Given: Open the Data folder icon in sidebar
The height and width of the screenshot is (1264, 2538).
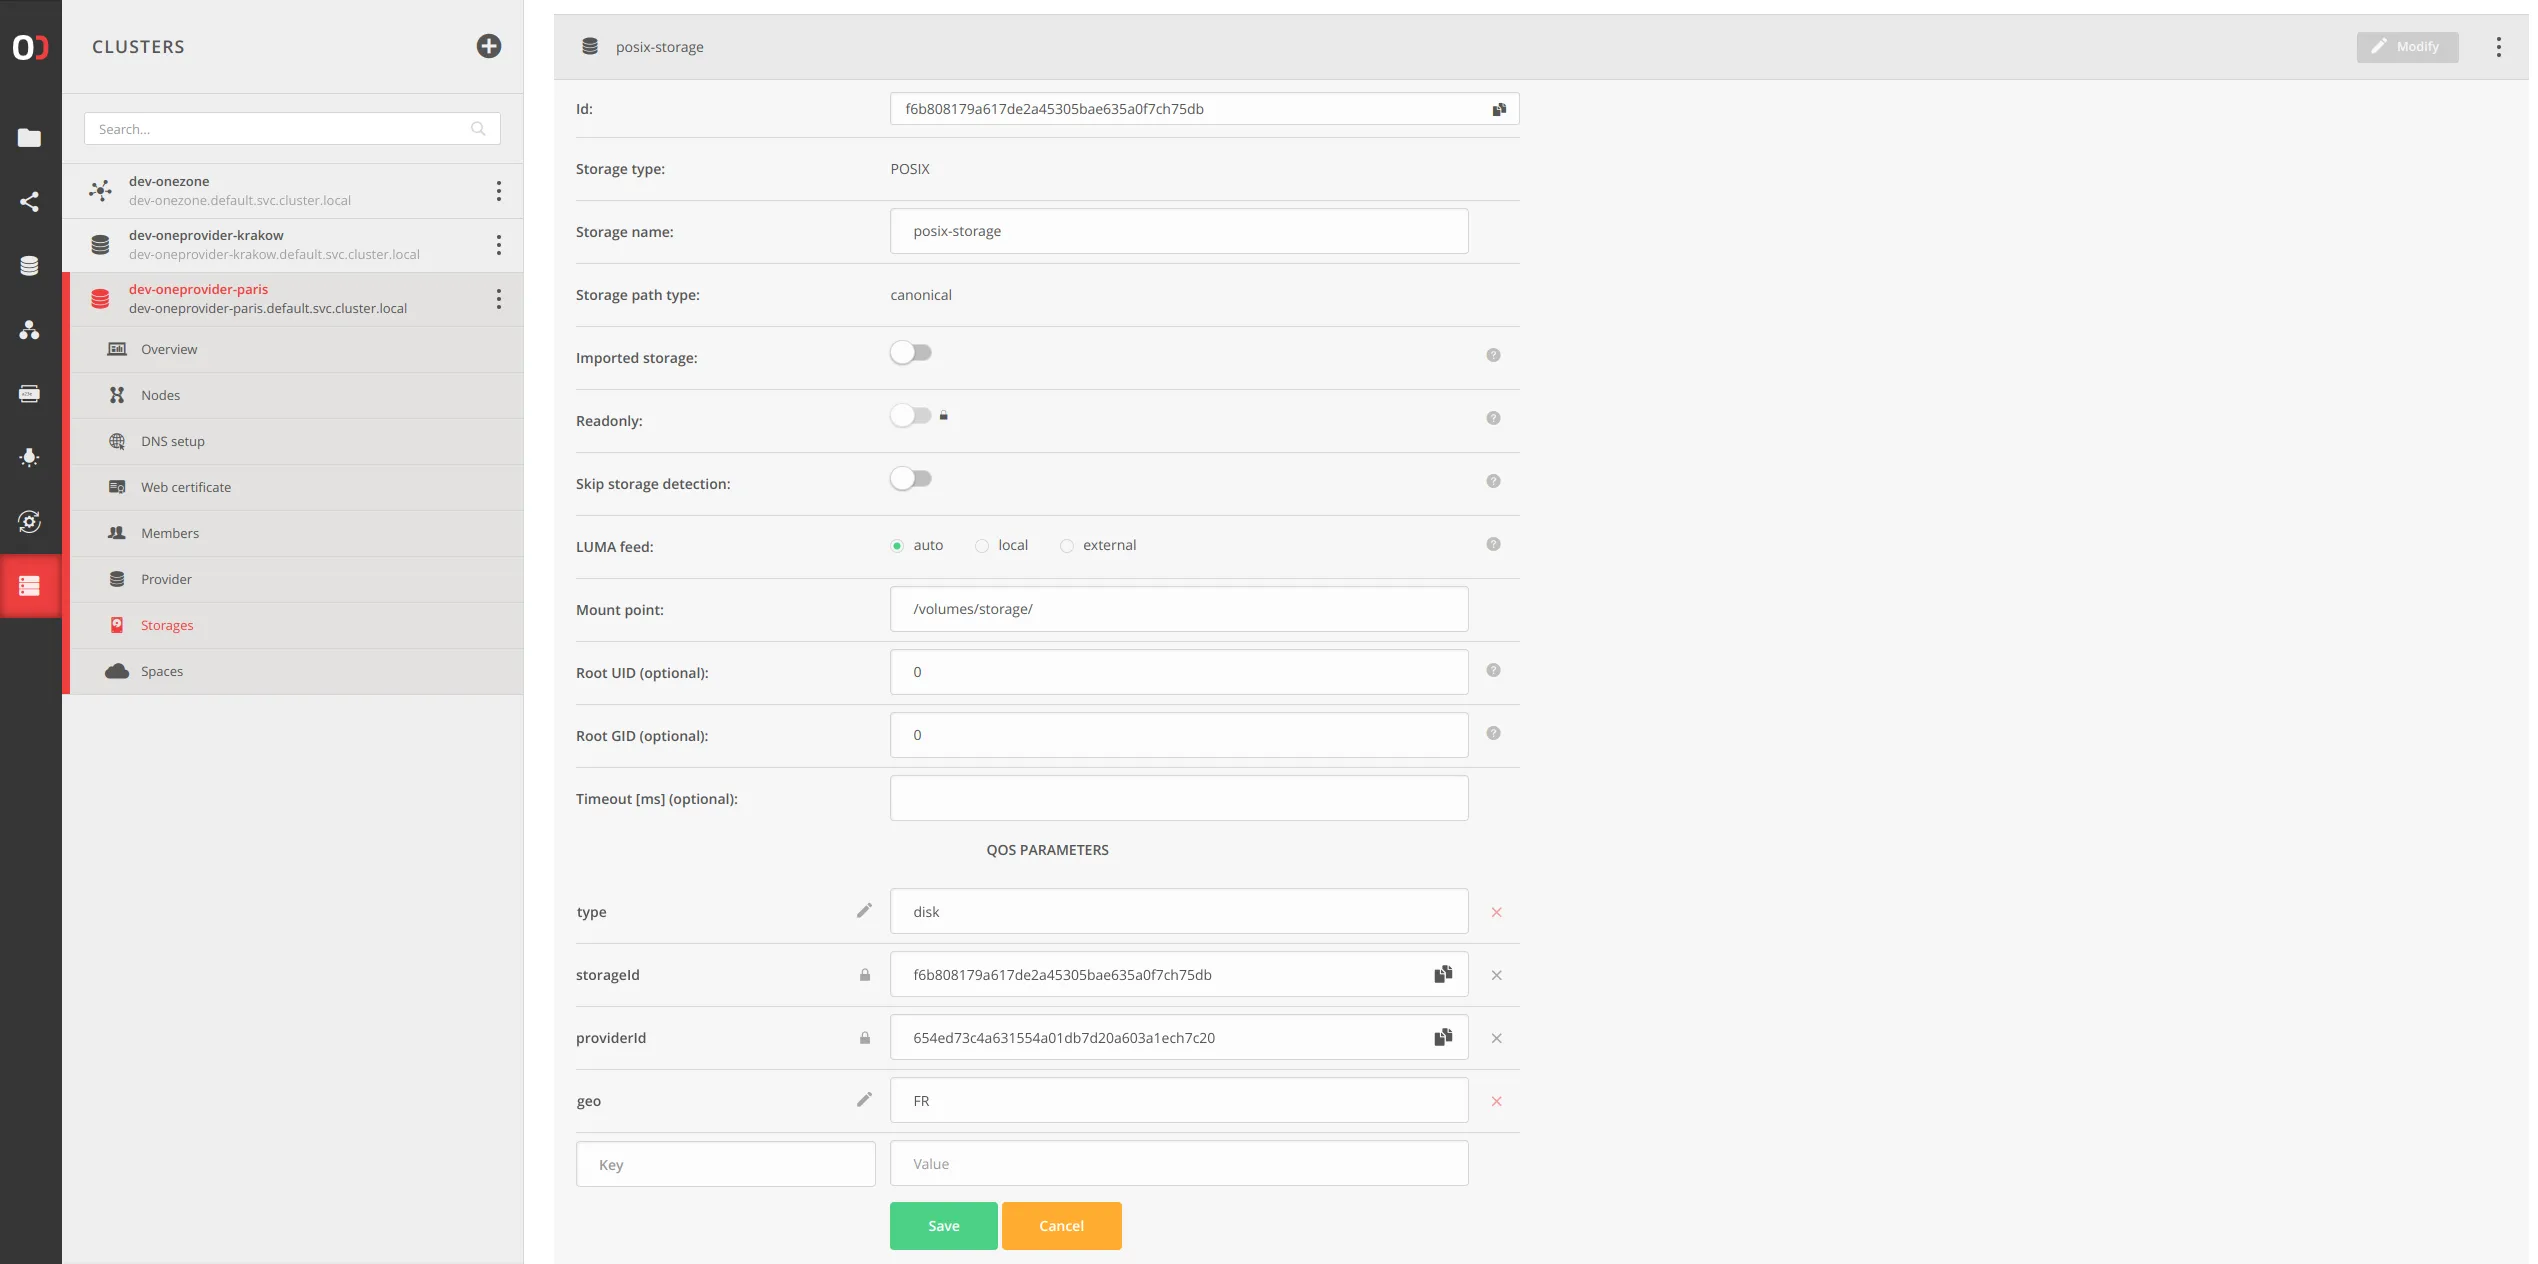Looking at the screenshot, I should 29,137.
